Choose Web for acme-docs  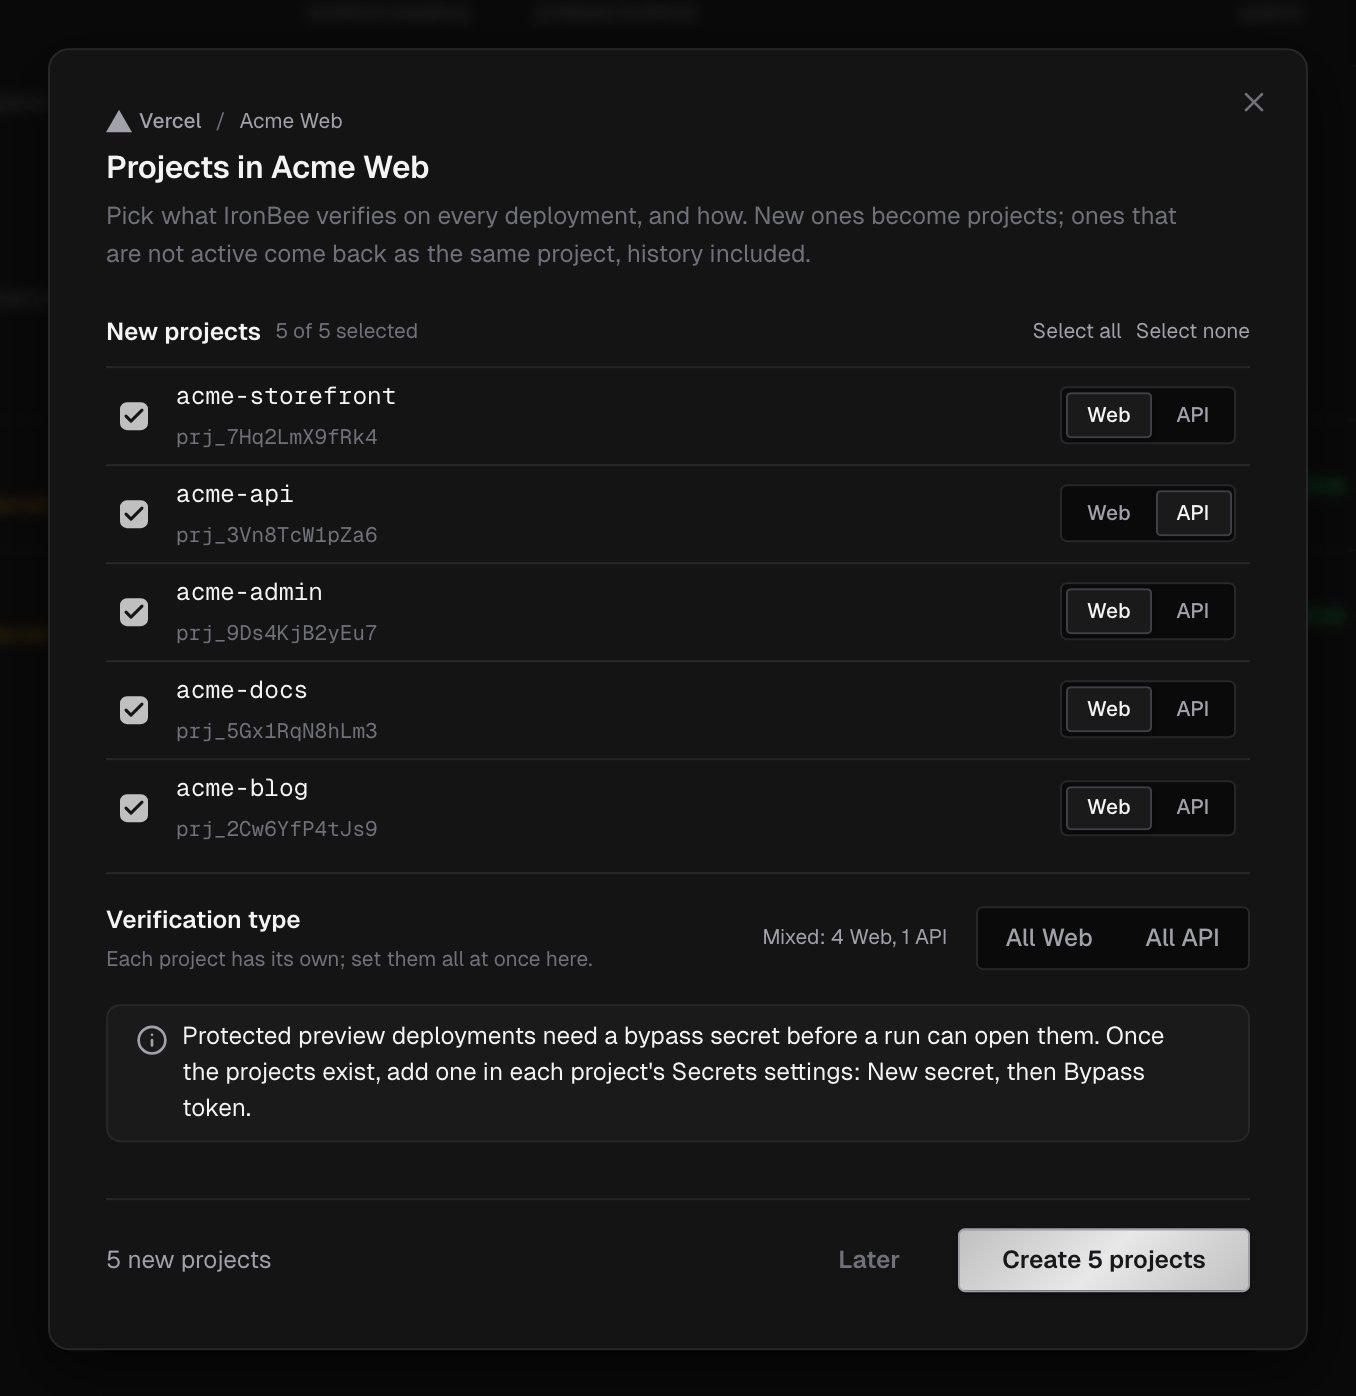1108,709
